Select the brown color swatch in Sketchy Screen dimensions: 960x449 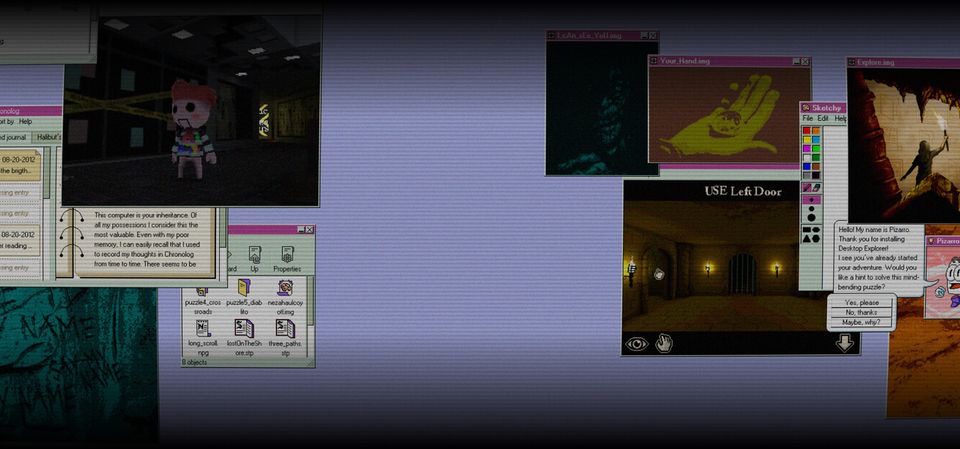pos(816,166)
